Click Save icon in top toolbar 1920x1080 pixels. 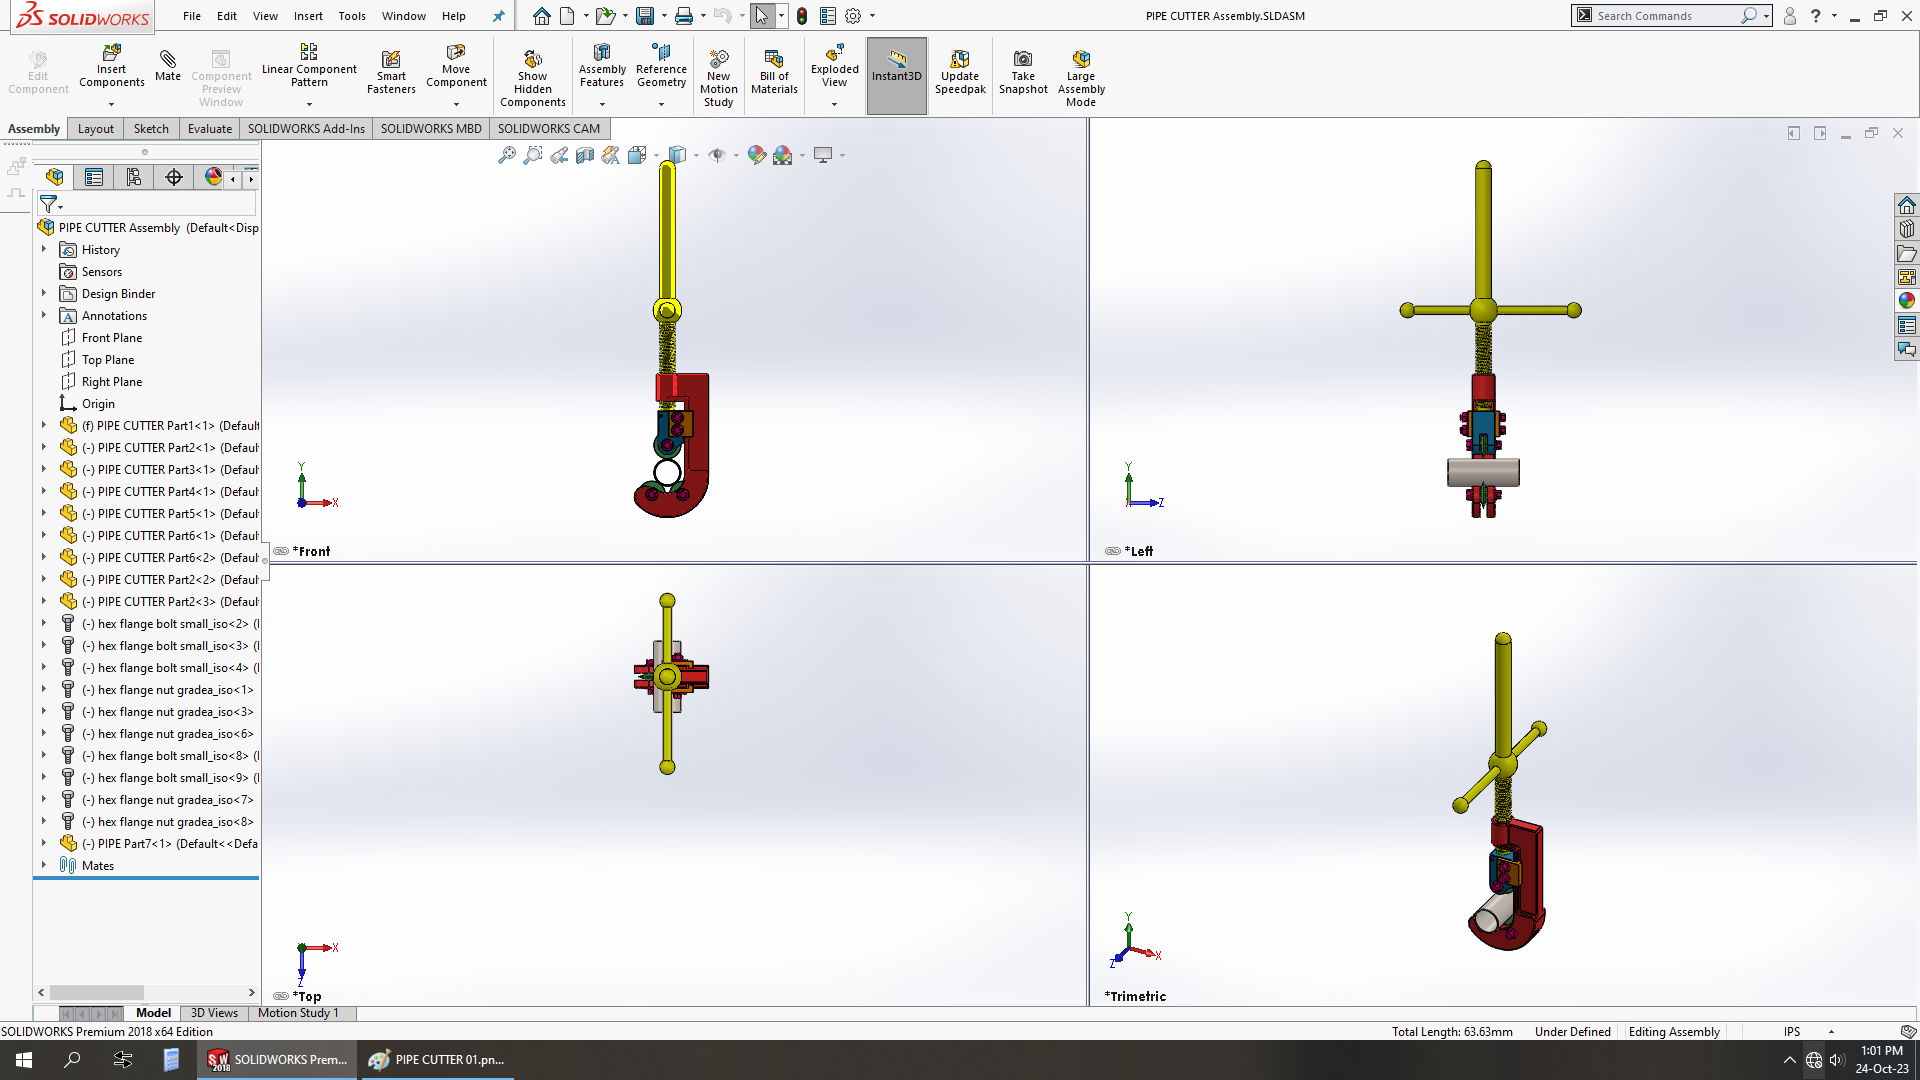(645, 16)
